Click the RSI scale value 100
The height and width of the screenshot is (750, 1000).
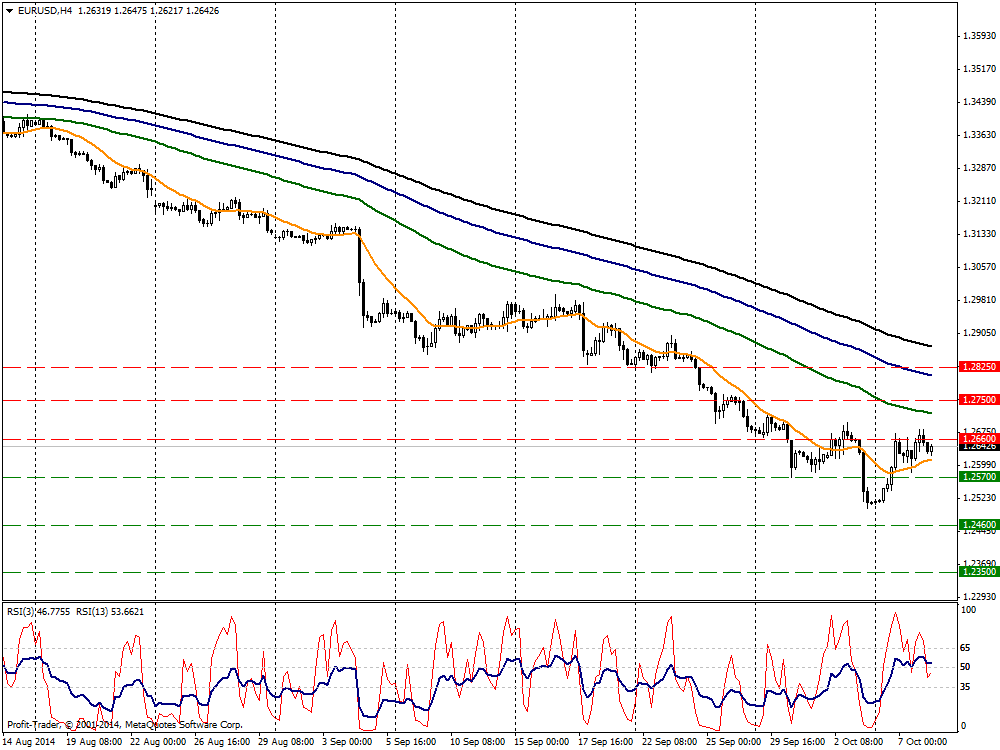[x=968, y=610]
